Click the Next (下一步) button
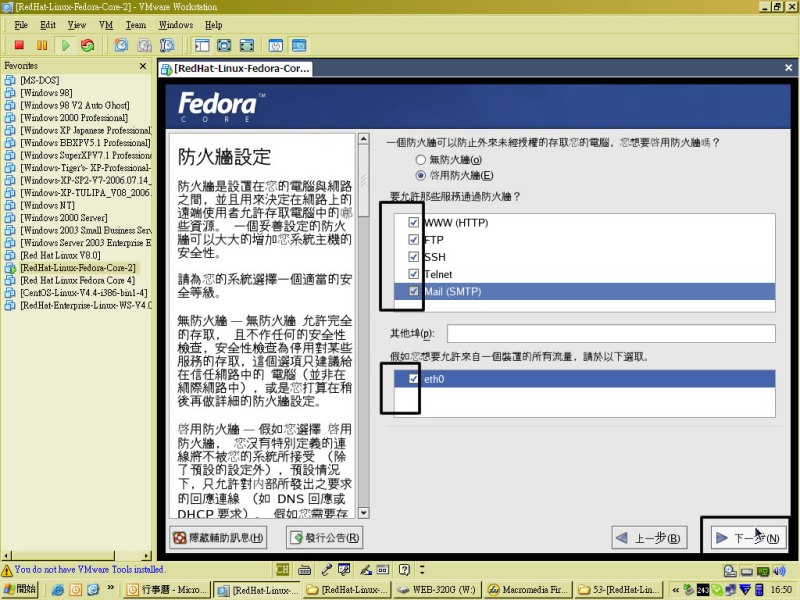The image size is (800, 600). tap(747, 538)
